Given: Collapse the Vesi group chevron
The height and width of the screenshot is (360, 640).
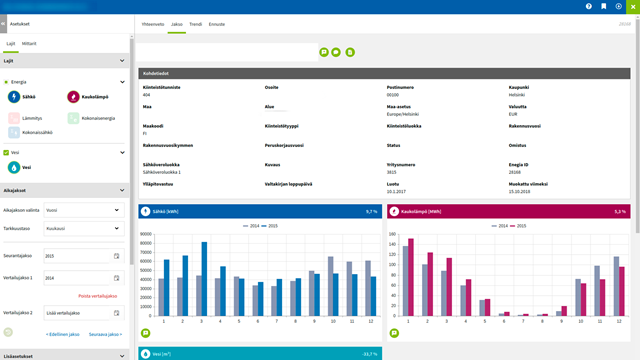Looking at the screenshot, I should [122, 153].
